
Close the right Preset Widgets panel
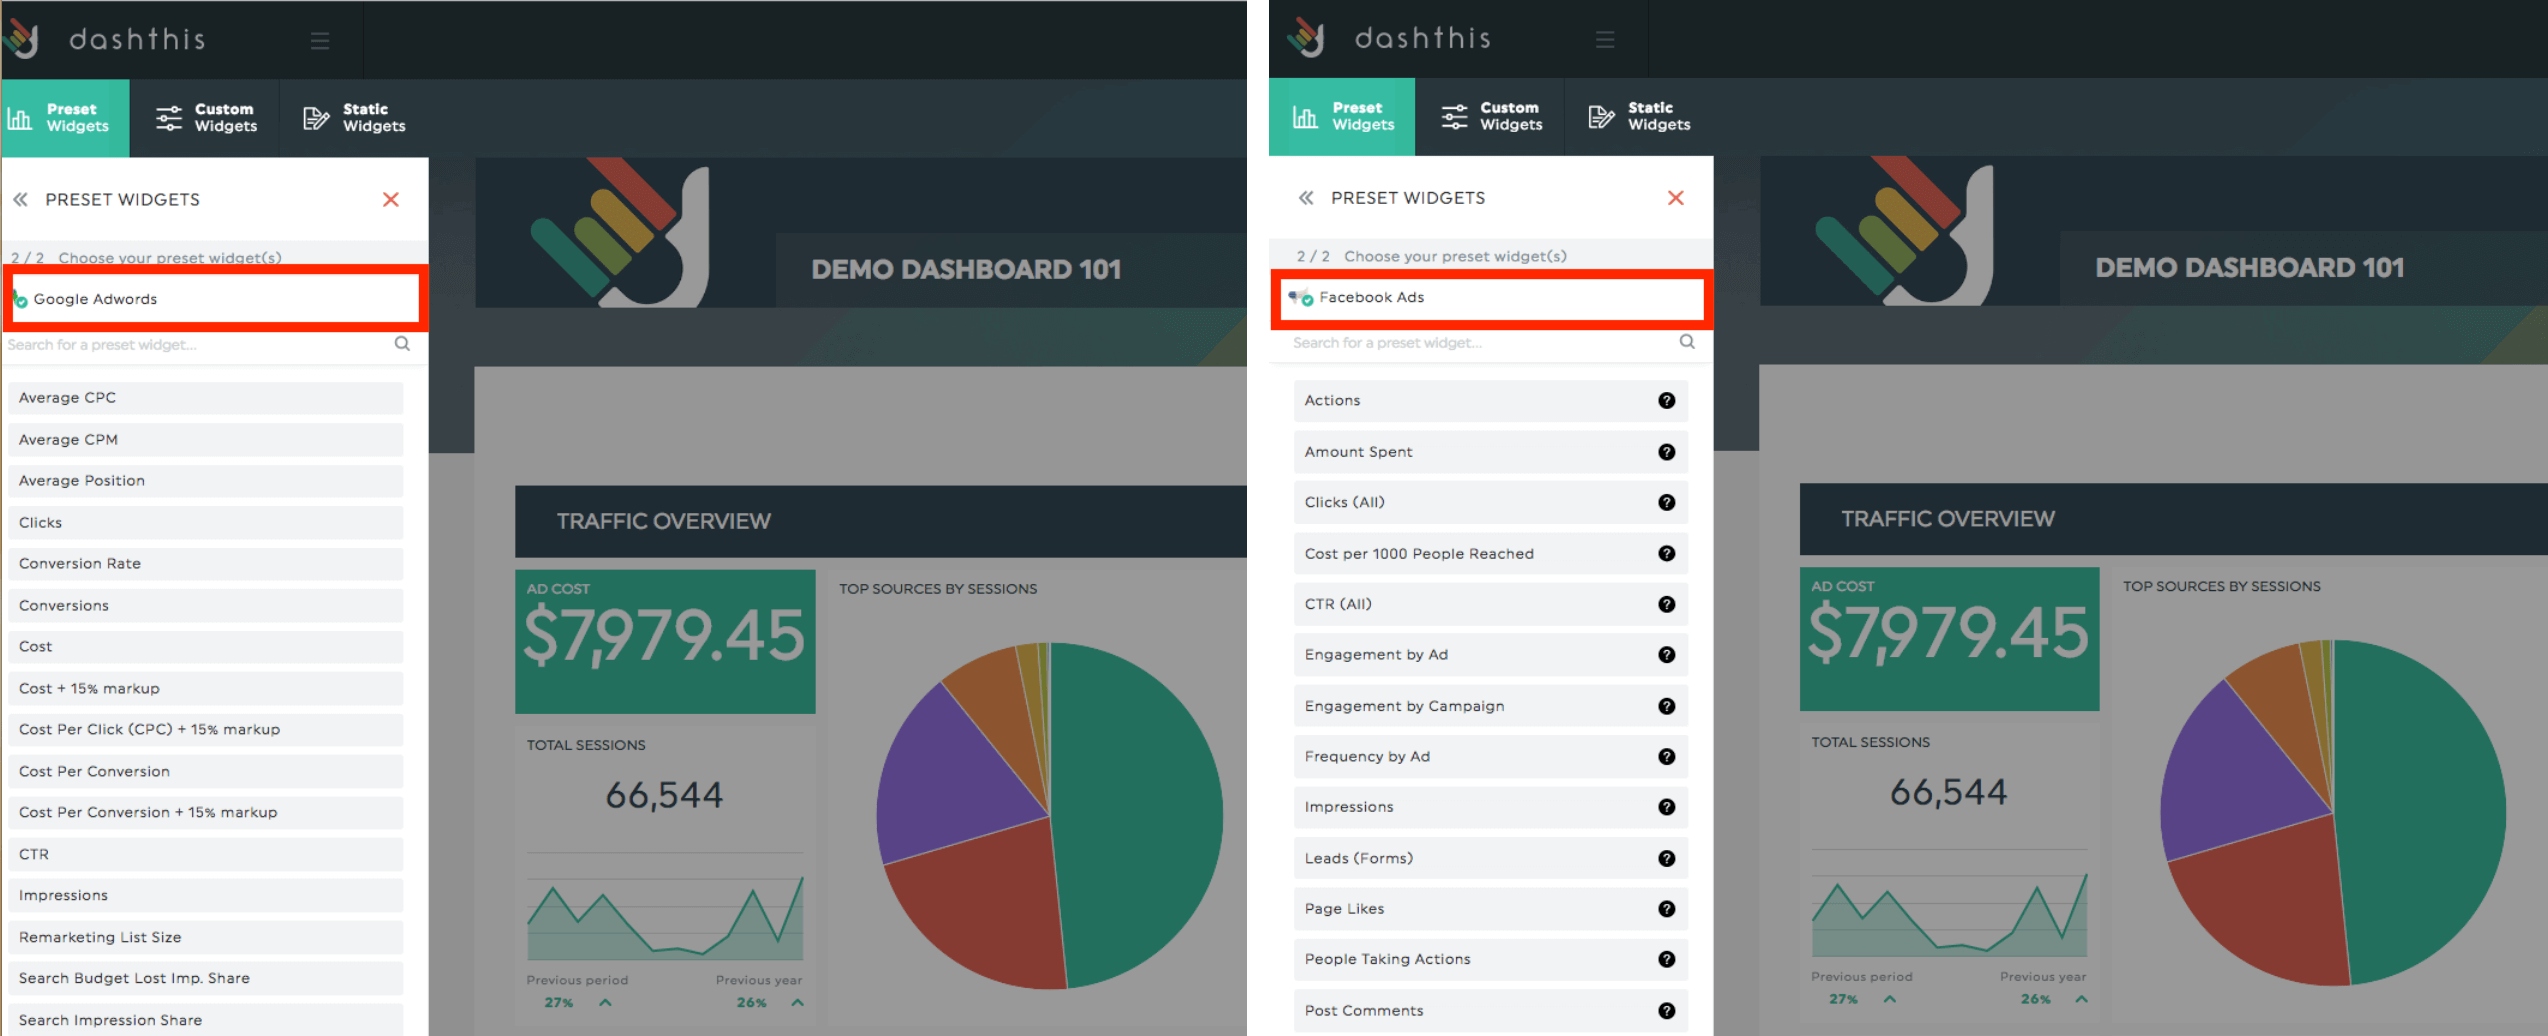(x=1676, y=198)
